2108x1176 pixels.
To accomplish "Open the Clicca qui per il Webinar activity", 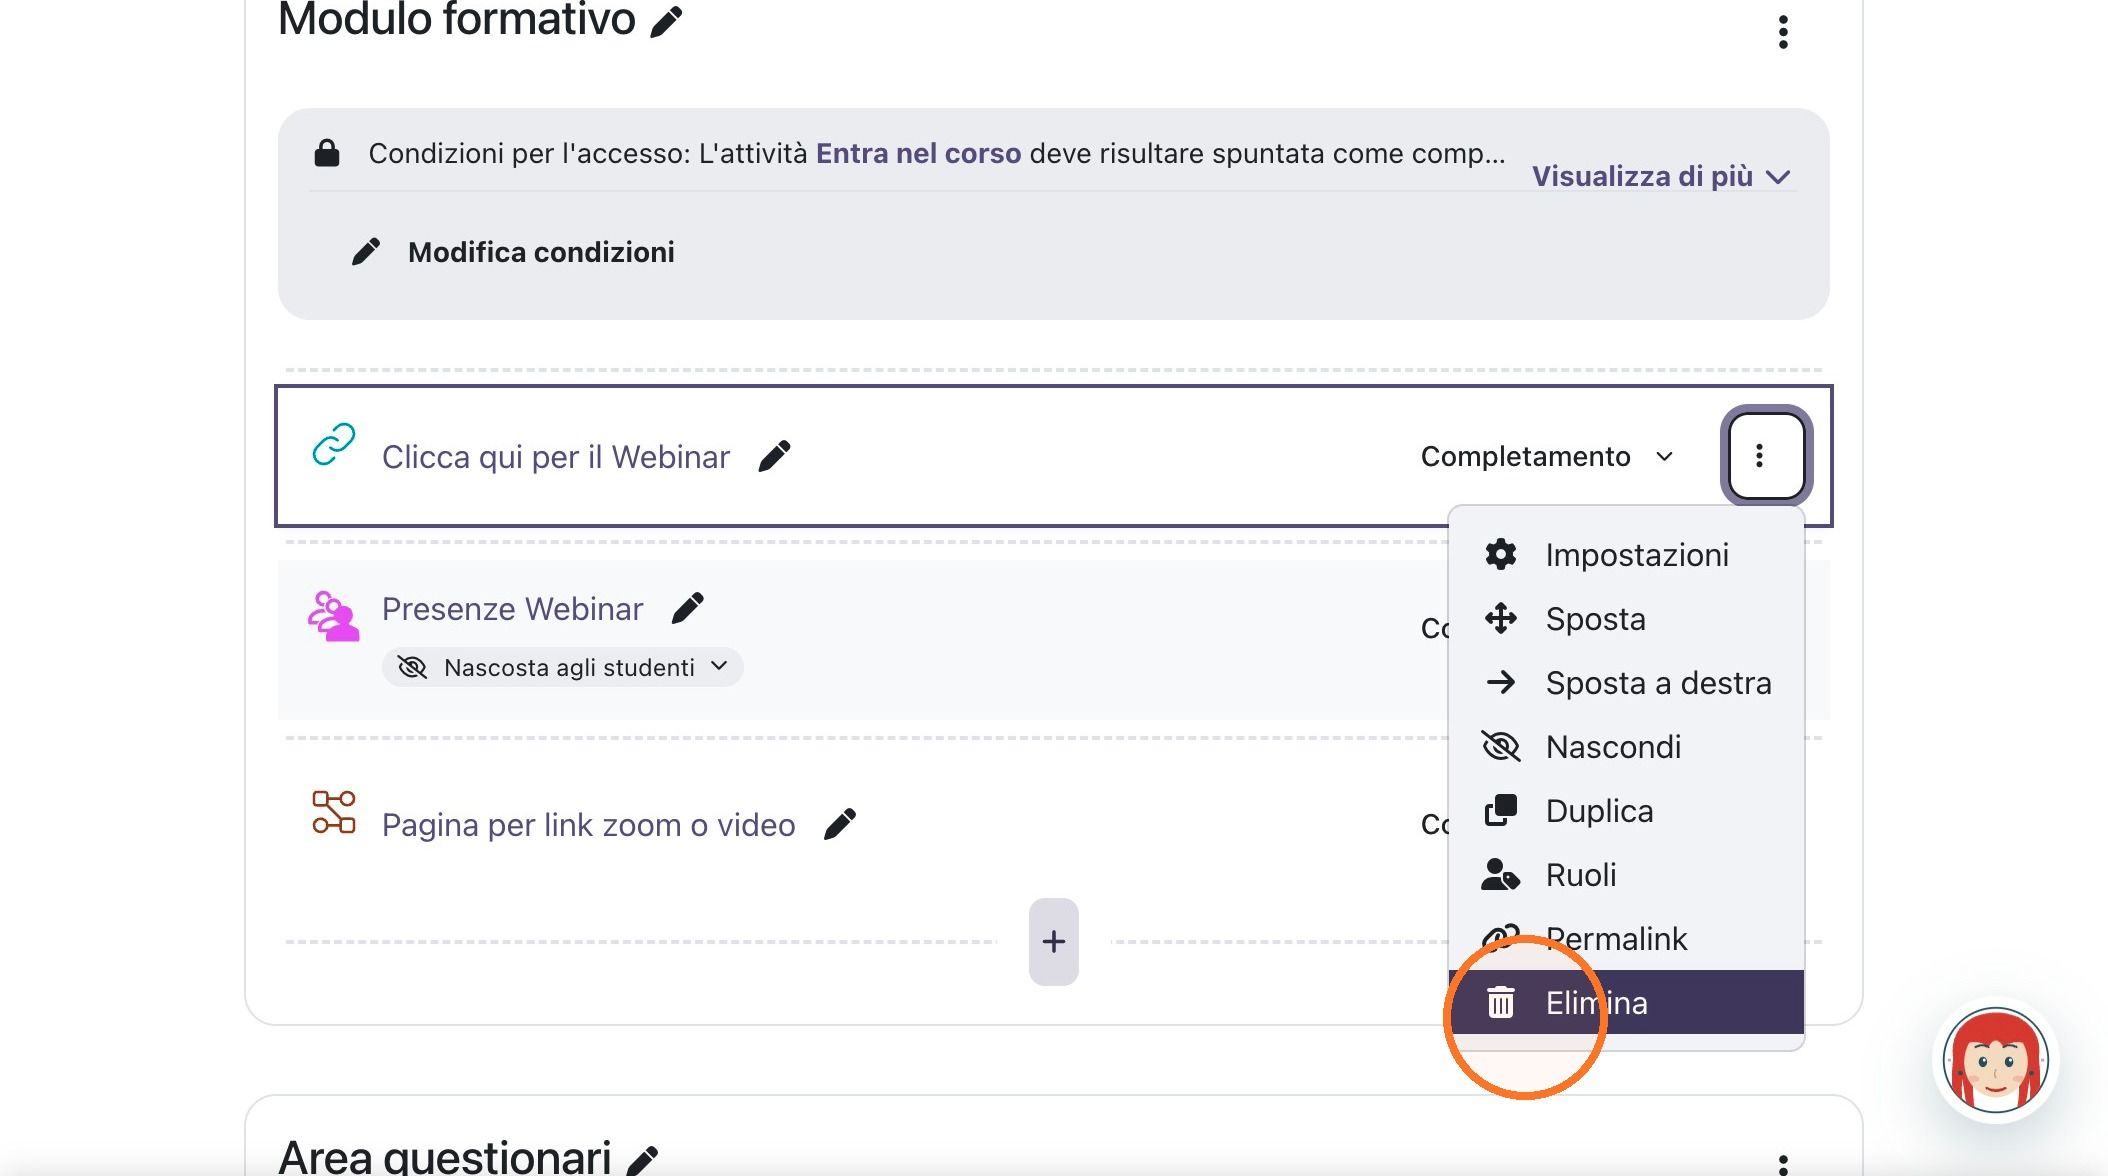I will click(556, 456).
